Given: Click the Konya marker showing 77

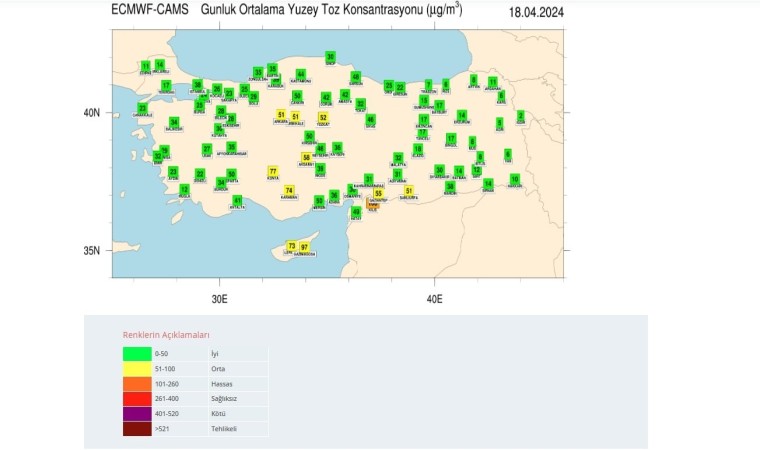Looking at the screenshot, I should point(273,172).
